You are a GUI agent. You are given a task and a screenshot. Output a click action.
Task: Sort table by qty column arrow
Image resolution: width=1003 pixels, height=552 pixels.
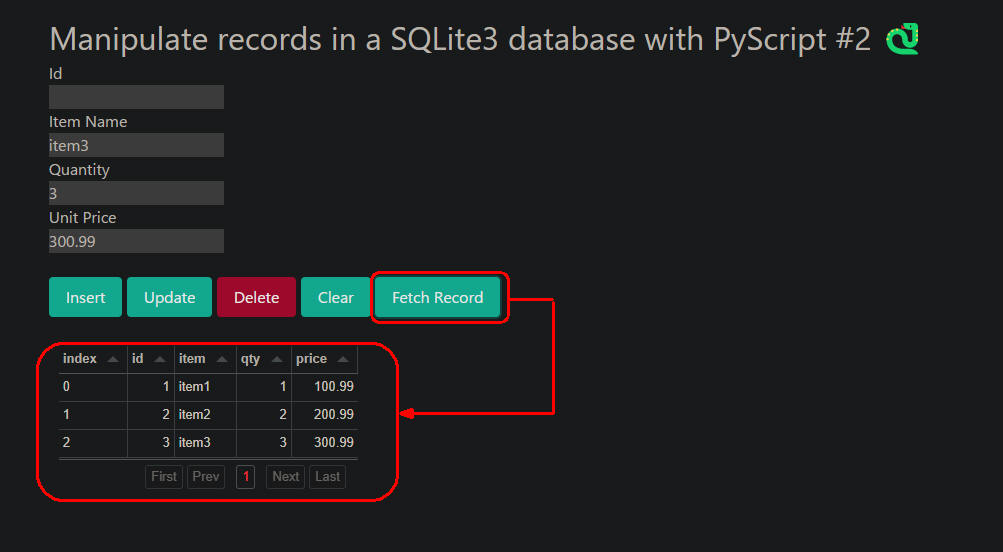pyautogui.click(x=277, y=359)
